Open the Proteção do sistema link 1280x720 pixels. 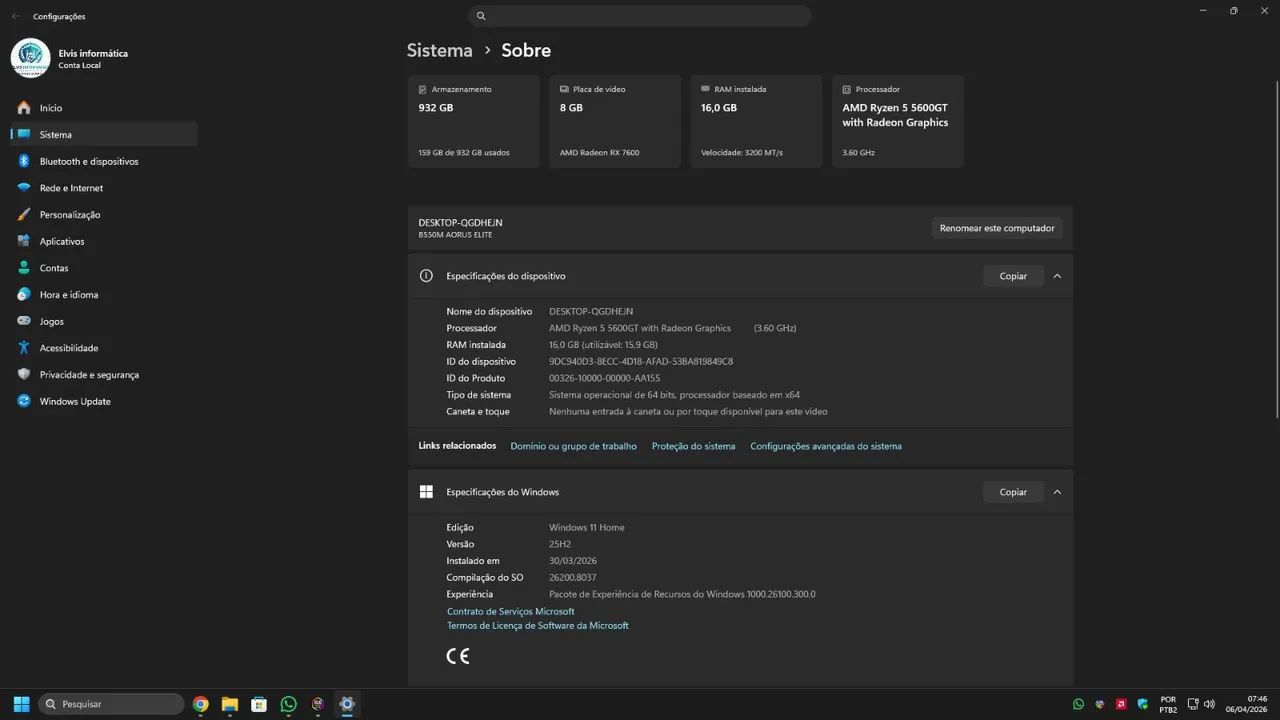tap(693, 446)
